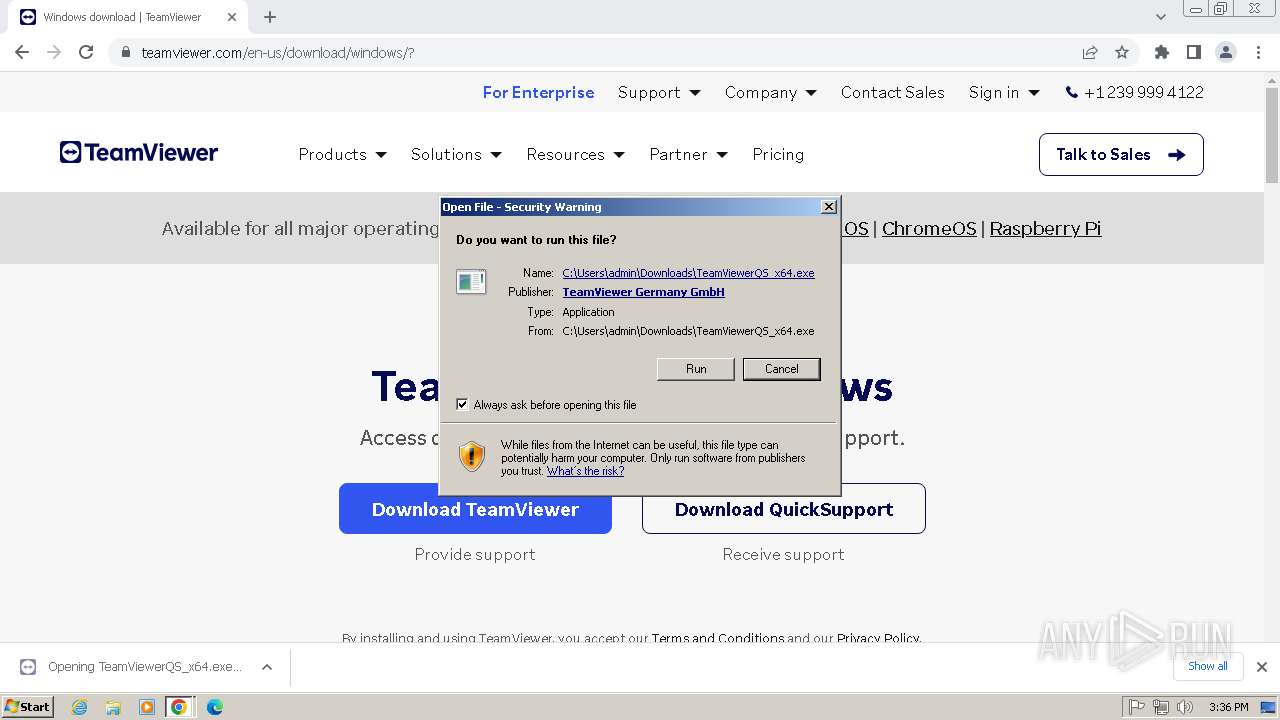The height and width of the screenshot is (720, 1280).
Task: Reload the TeamViewer download page
Action: click(86, 52)
